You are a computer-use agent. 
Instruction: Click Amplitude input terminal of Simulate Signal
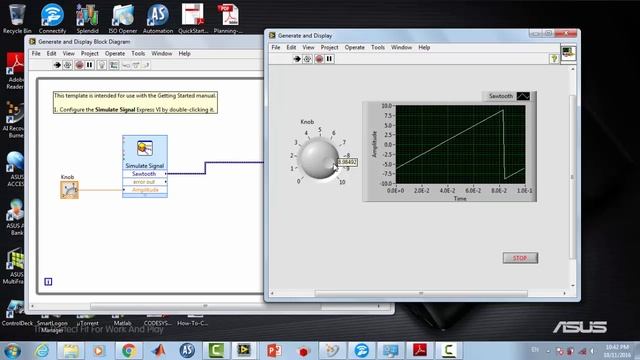(145, 190)
